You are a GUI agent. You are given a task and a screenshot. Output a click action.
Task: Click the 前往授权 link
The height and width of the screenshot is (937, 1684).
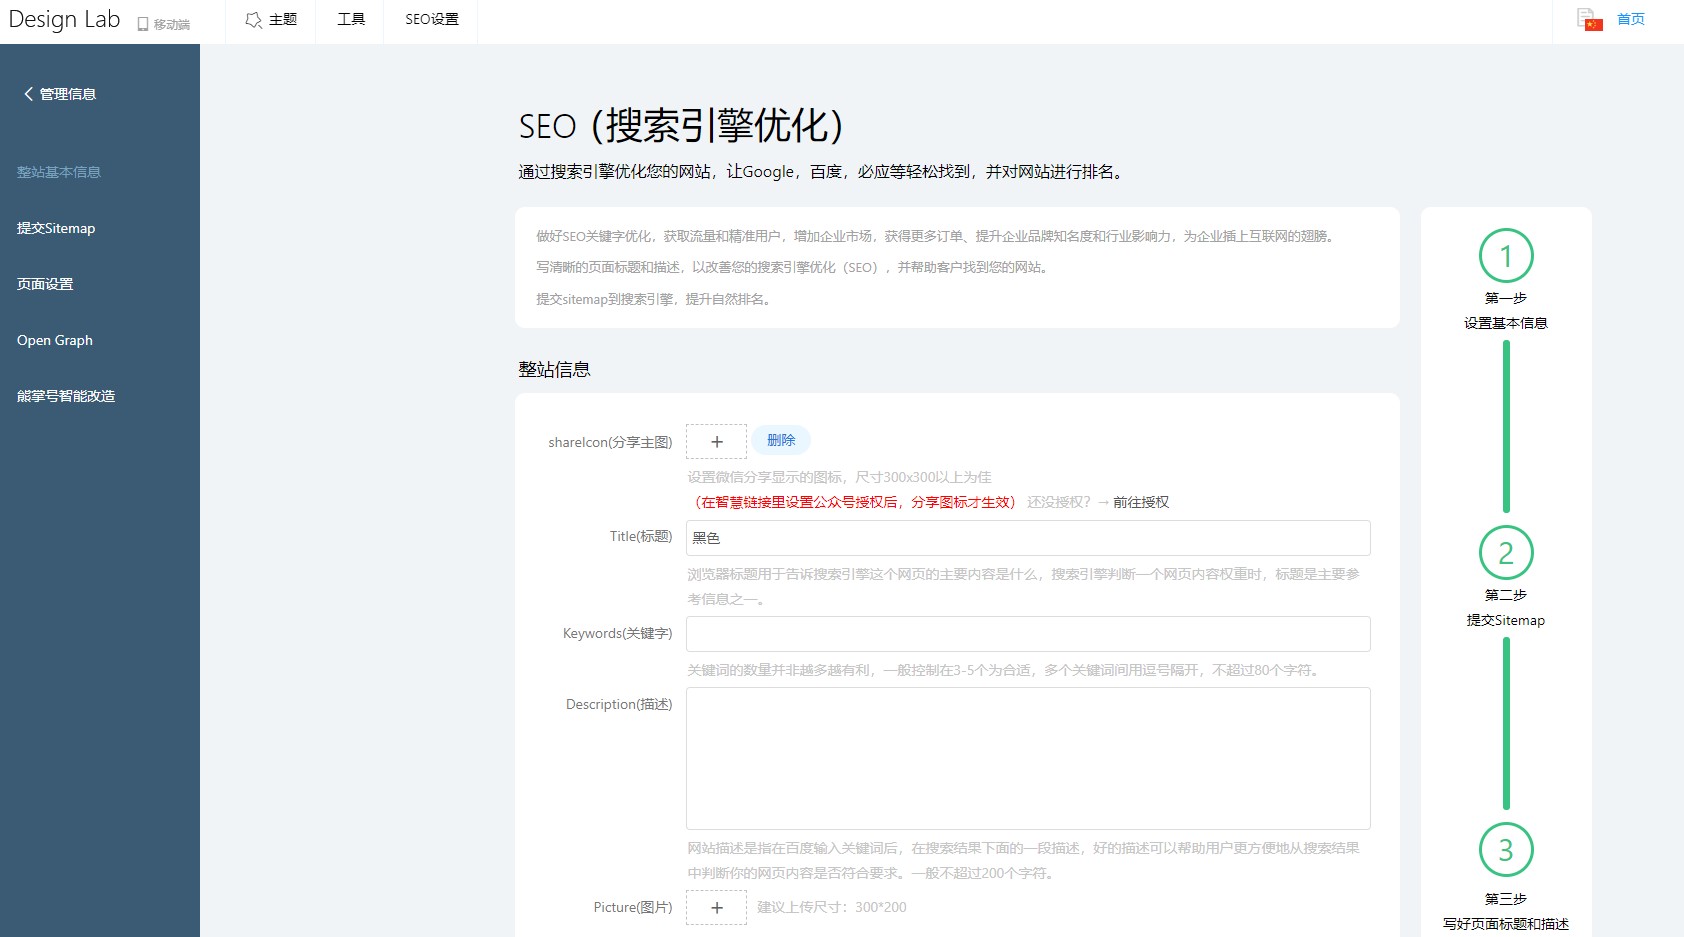point(1141,502)
